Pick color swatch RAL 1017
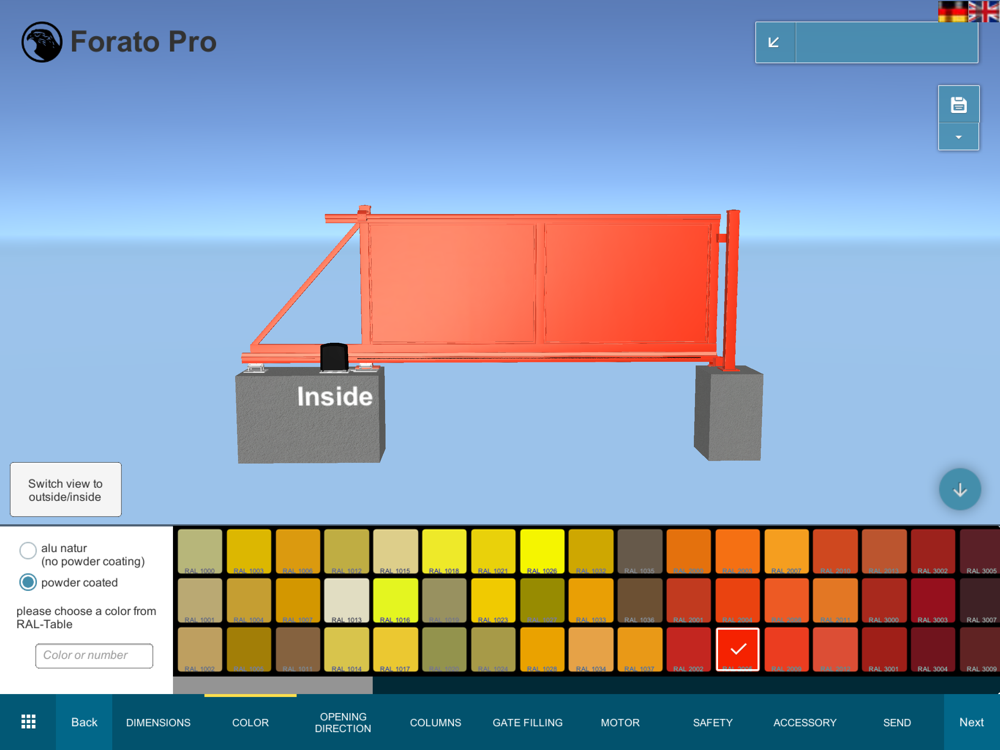Screen dimensions: 1000x750 pos(395,649)
